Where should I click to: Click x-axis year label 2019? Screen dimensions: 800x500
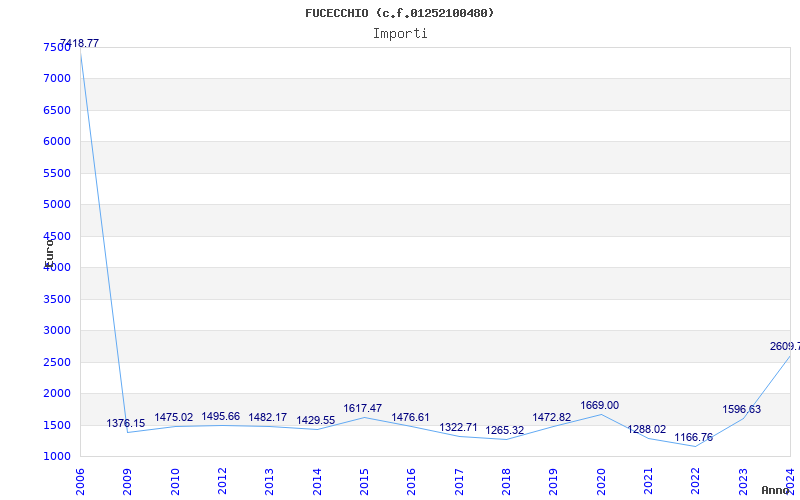click(554, 482)
